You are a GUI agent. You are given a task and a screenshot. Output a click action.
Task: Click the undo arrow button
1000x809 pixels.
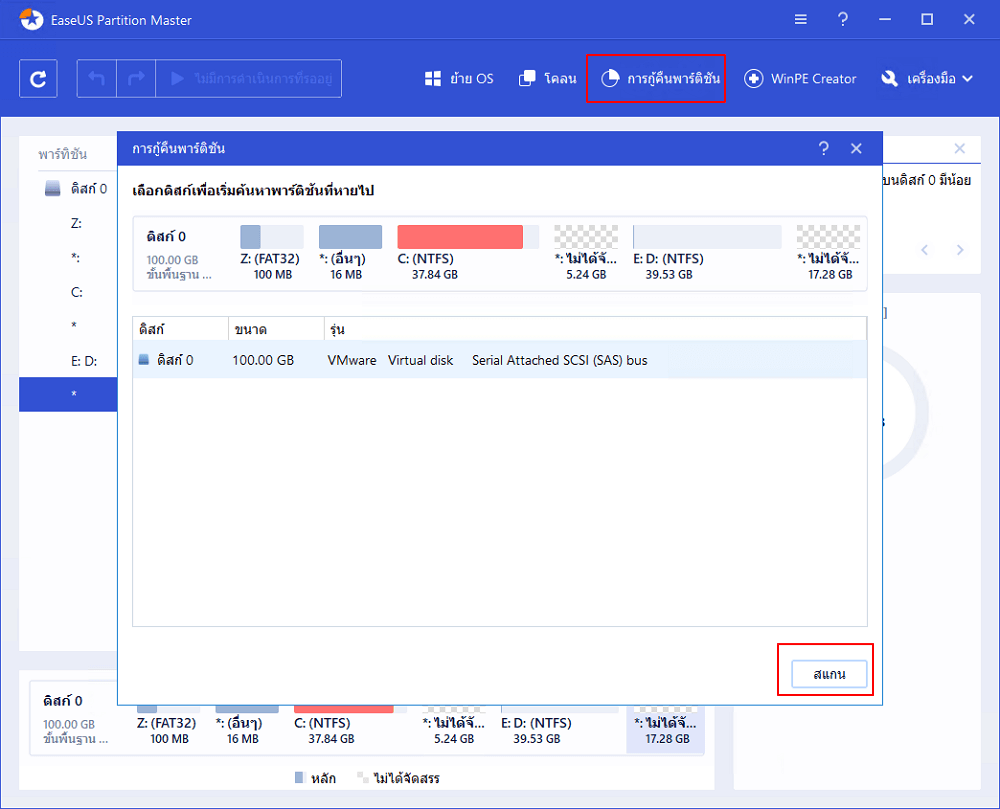click(96, 78)
